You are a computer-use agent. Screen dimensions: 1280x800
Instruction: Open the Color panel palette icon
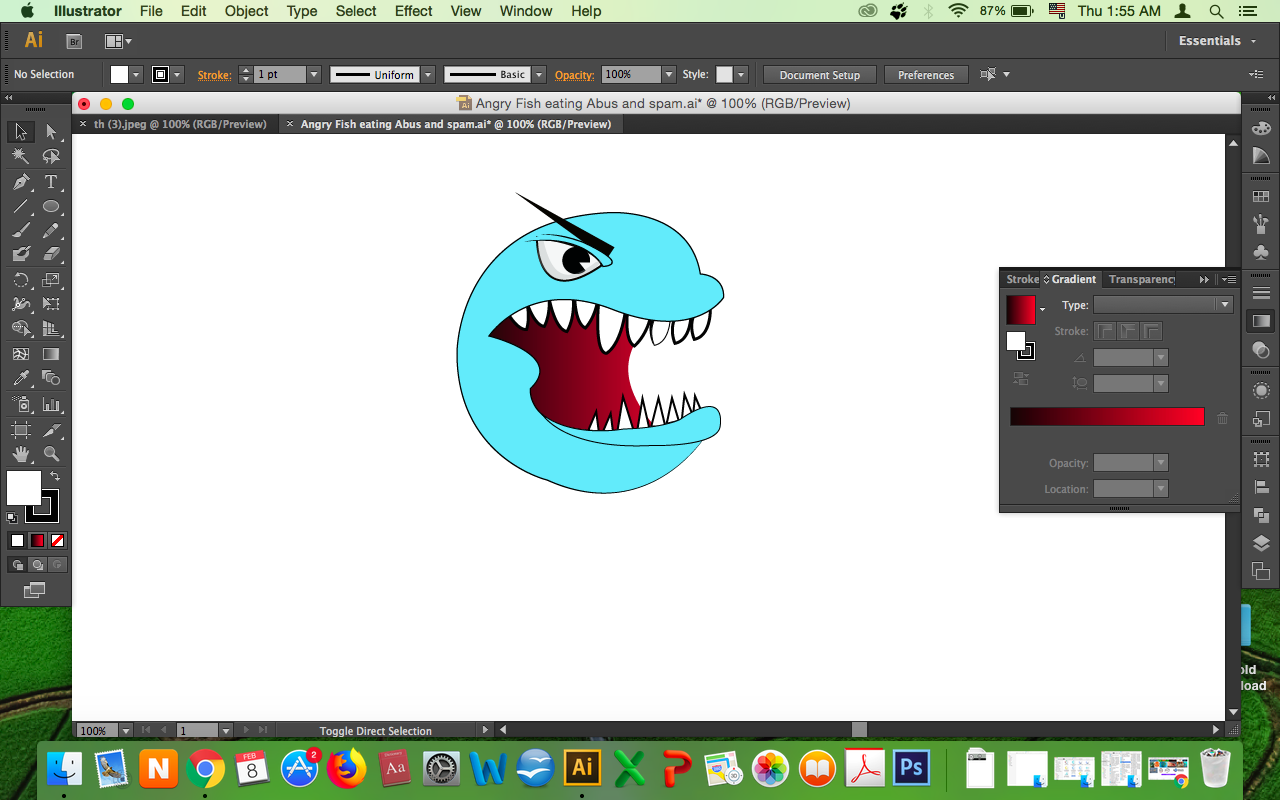coord(1261,128)
